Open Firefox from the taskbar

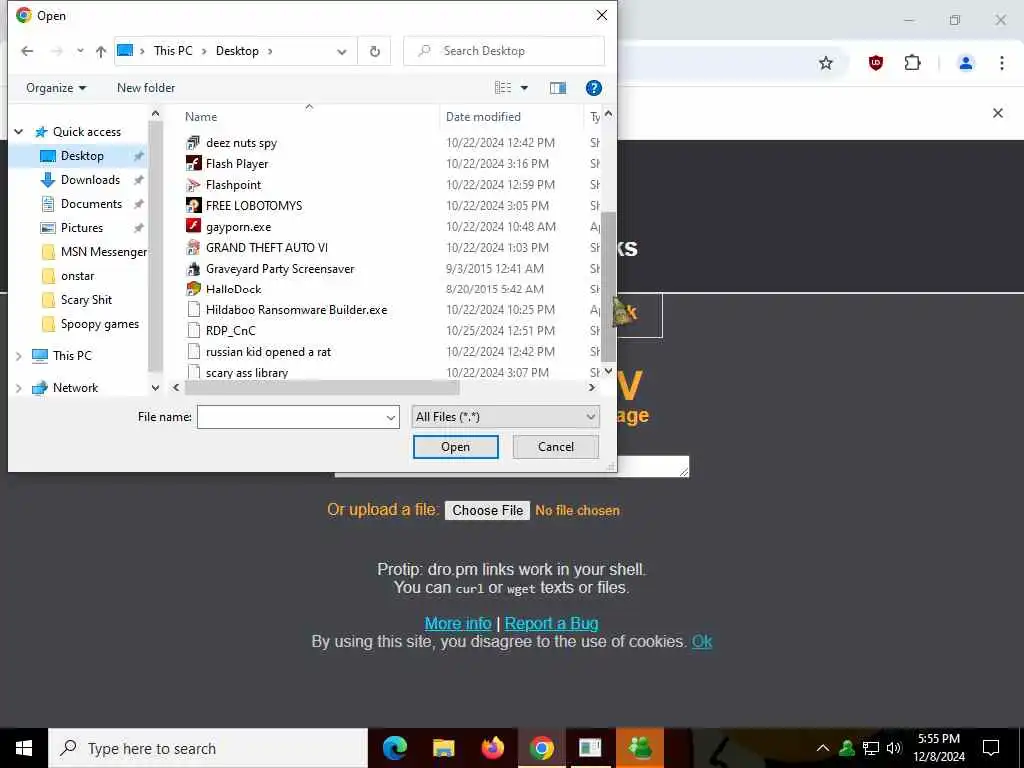tap(493, 748)
